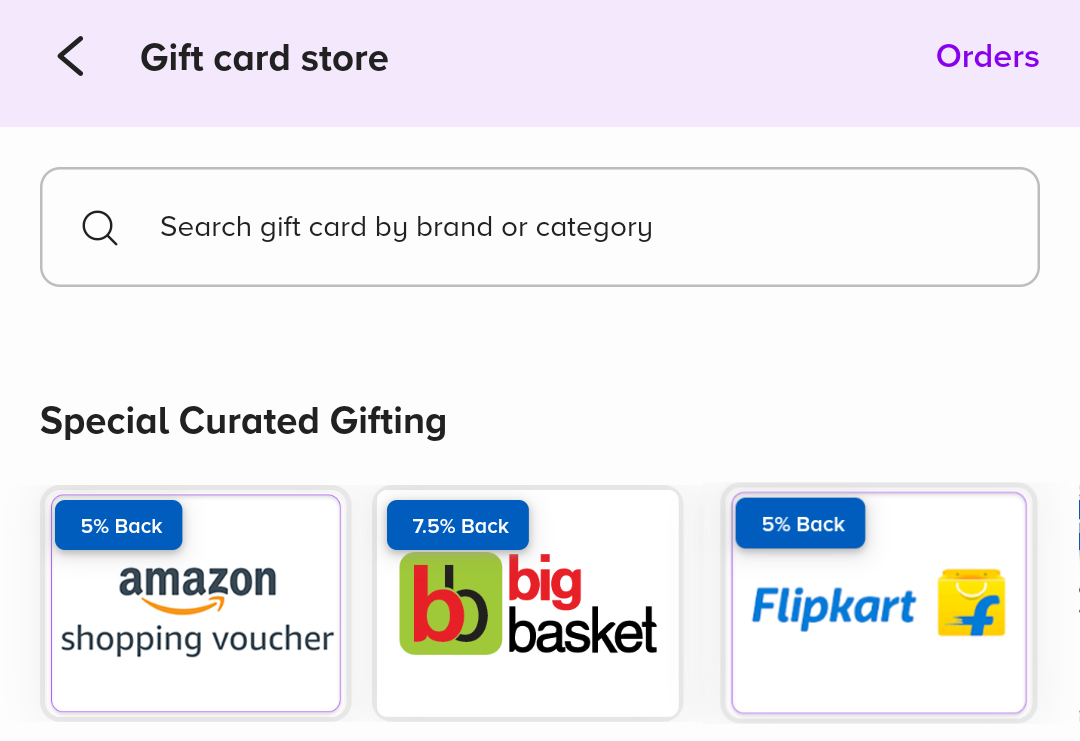Viewport: 1080px width, 741px height.
Task: Select the 'Special Curated Gifting' heading
Action: click(x=243, y=421)
